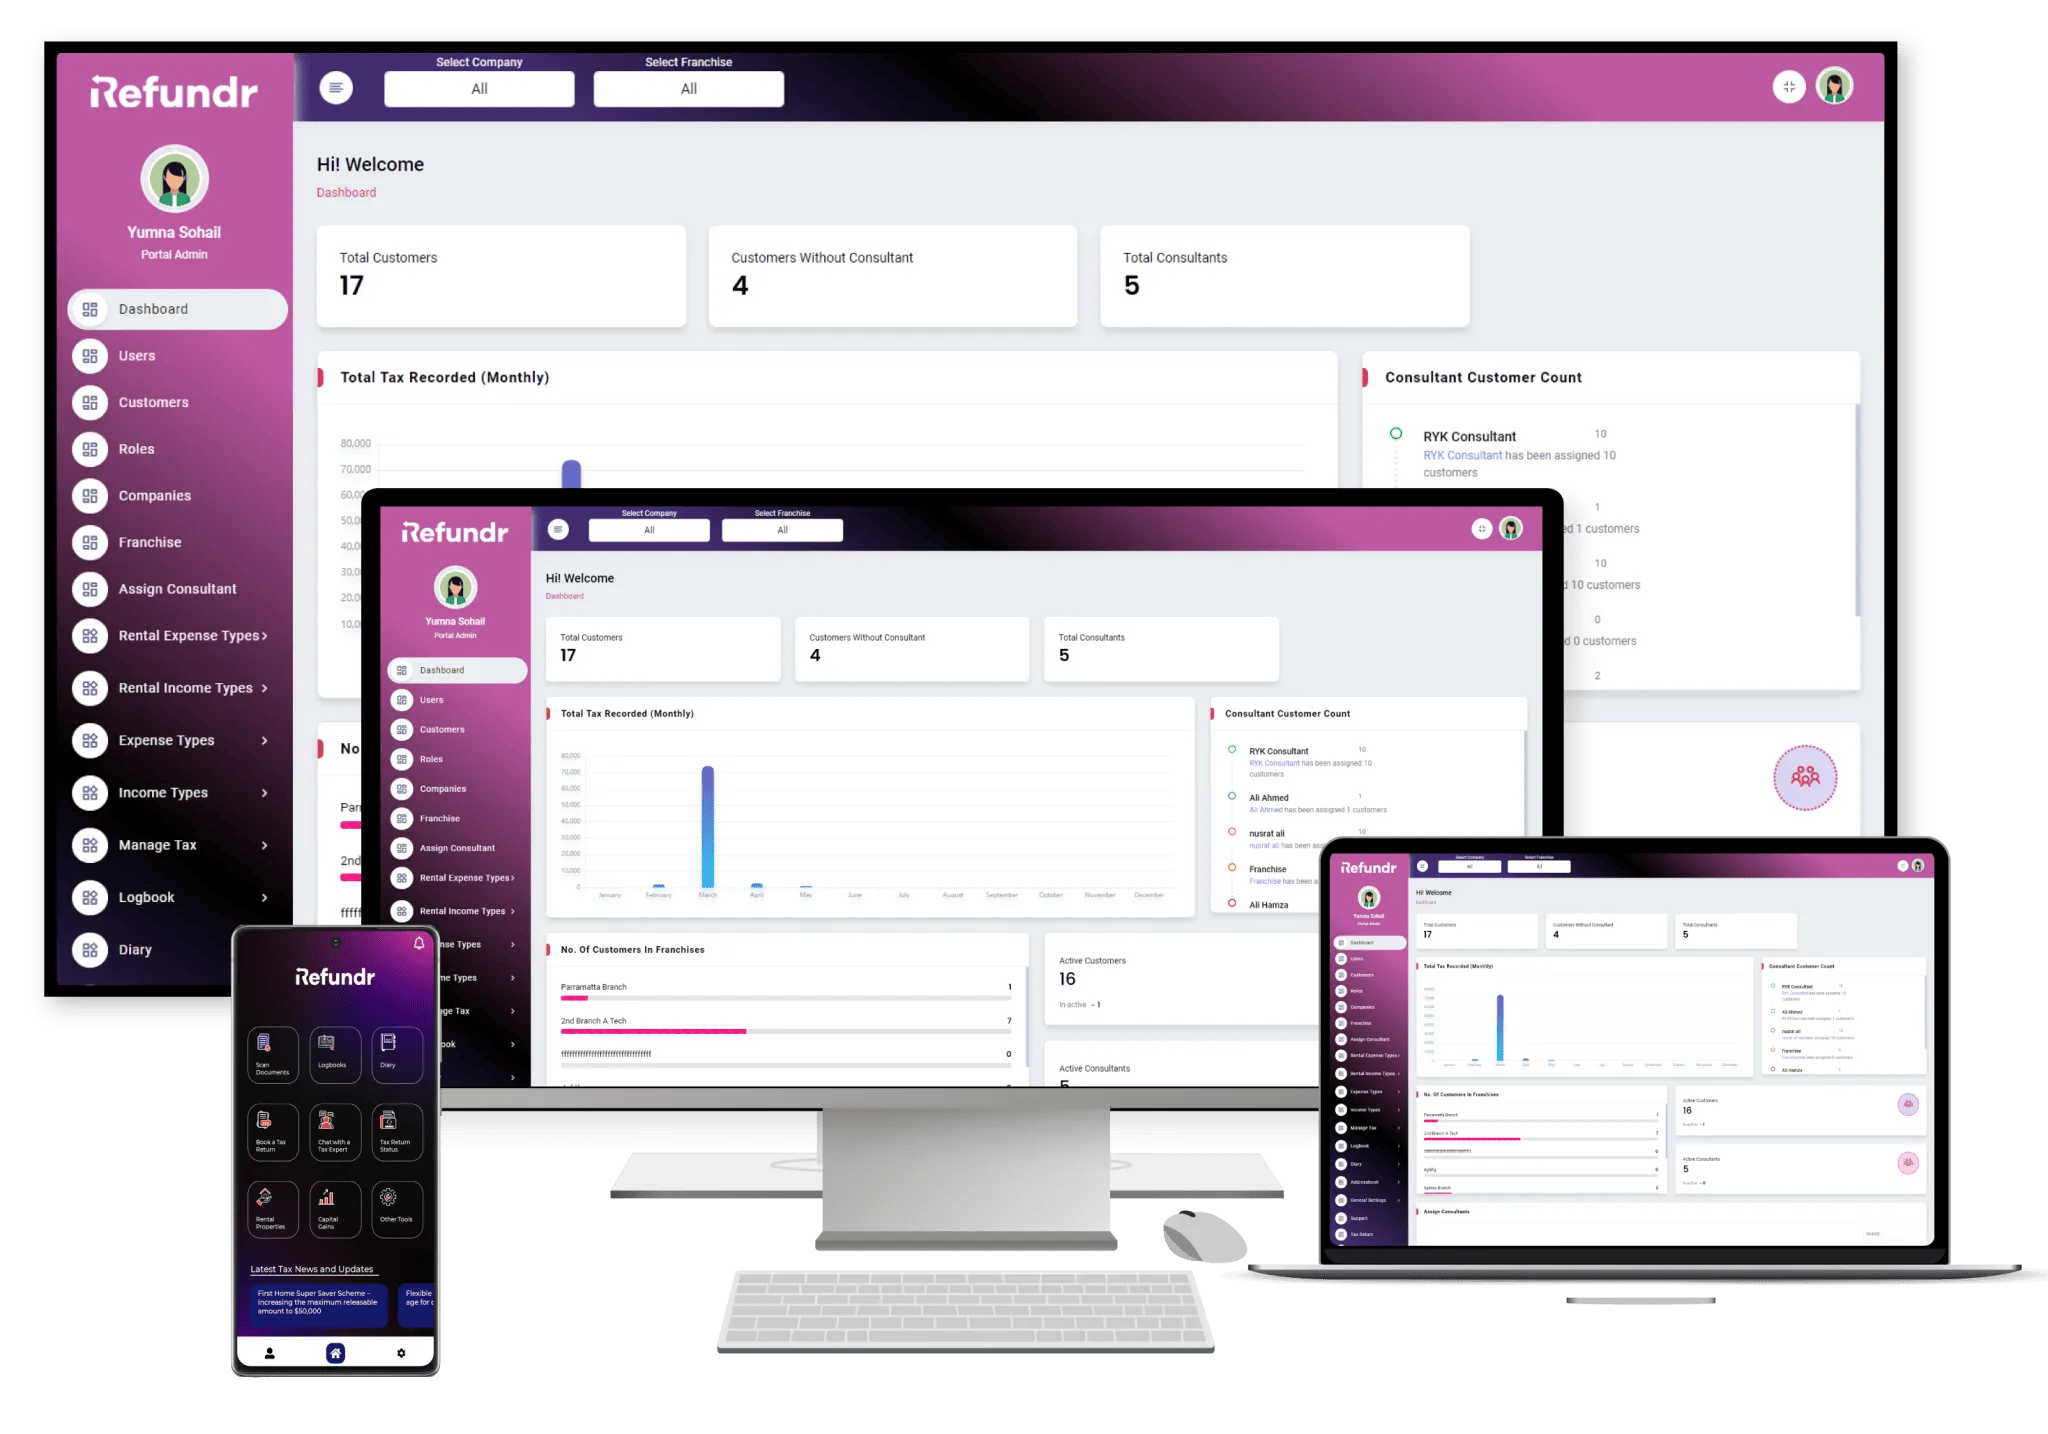Select the RYK Consultant radio option
The height and width of the screenshot is (1434, 2048).
1396,433
